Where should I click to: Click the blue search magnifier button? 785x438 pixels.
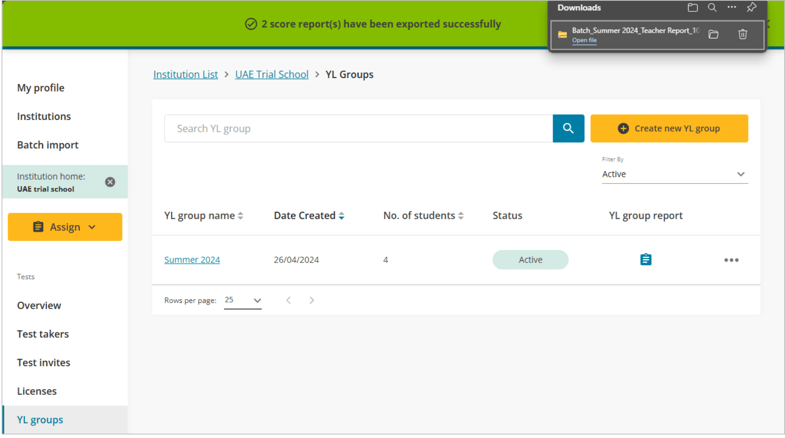(568, 128)
